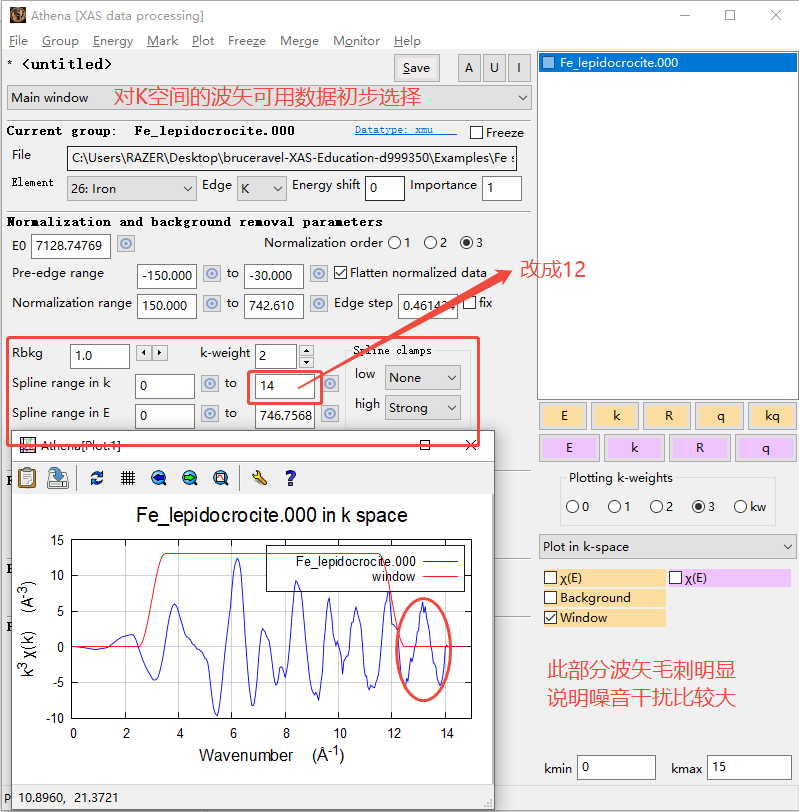Click the Datatype: xmu link

coord(405,131)
